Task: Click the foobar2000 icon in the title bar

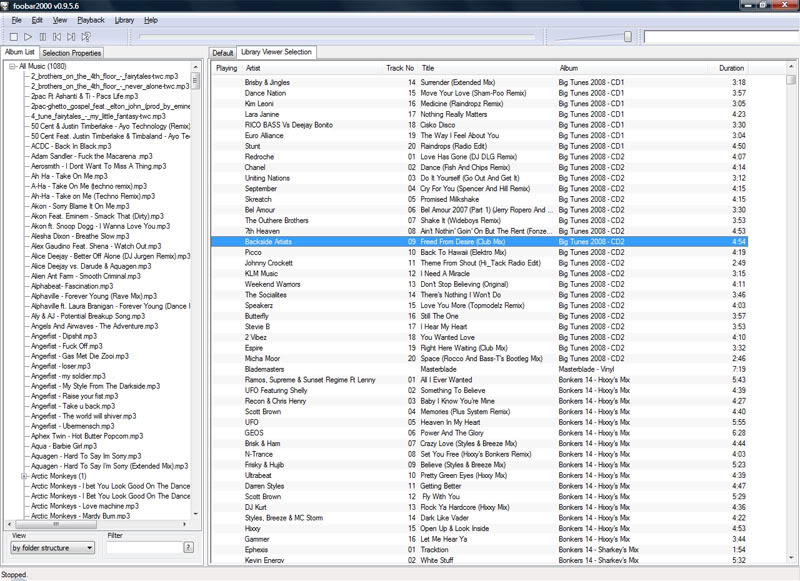Action: pyautogui.click(x=6, y=6)
